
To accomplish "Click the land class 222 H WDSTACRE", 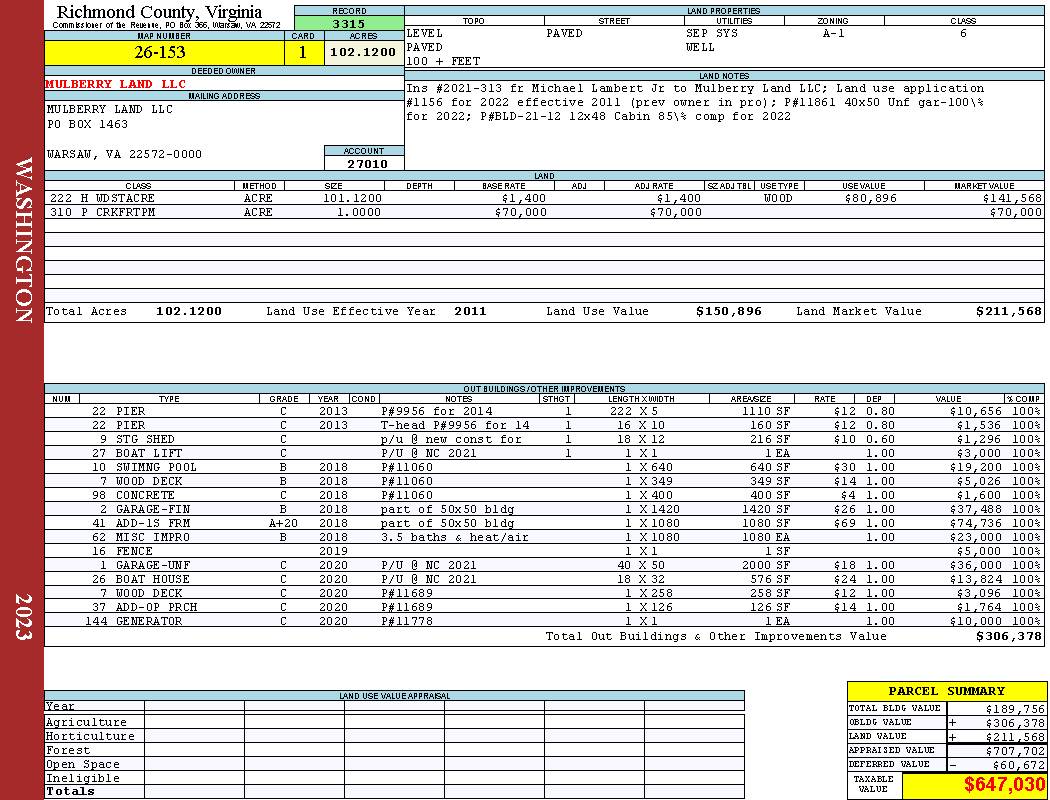I will 102,199.
